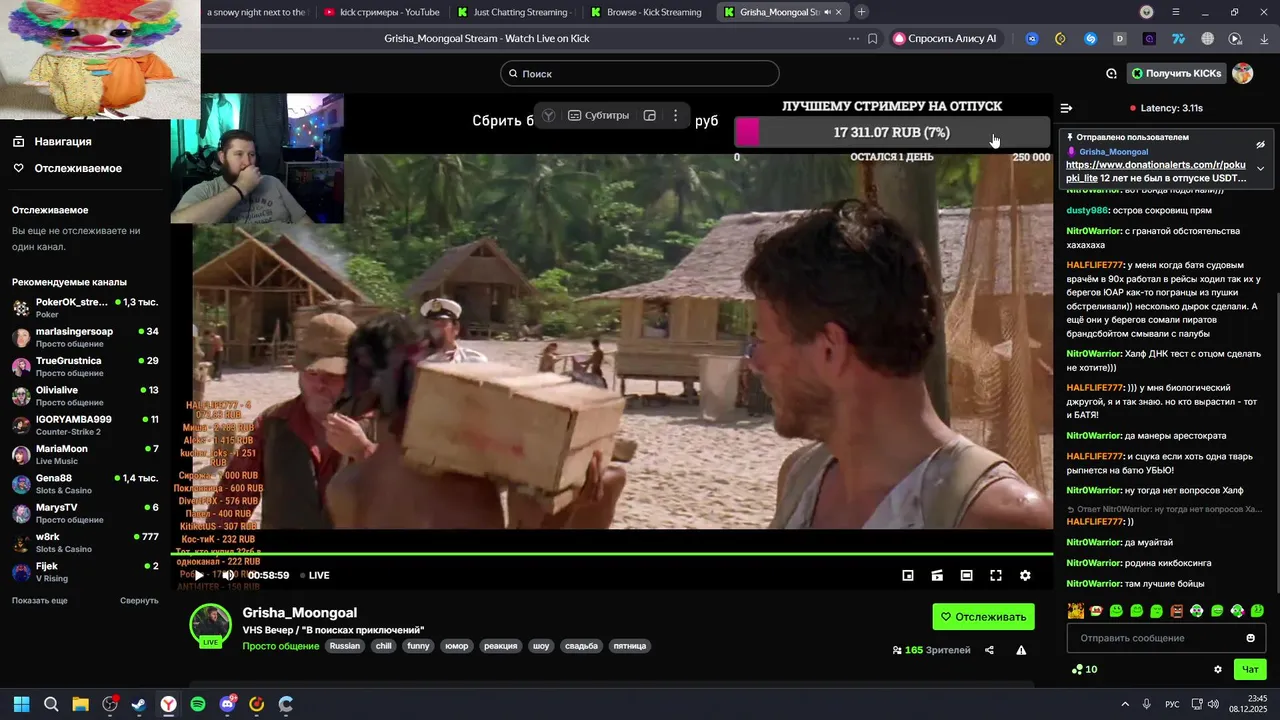
Task: Click the translate icon on video overlay
Action: point(548,115)
